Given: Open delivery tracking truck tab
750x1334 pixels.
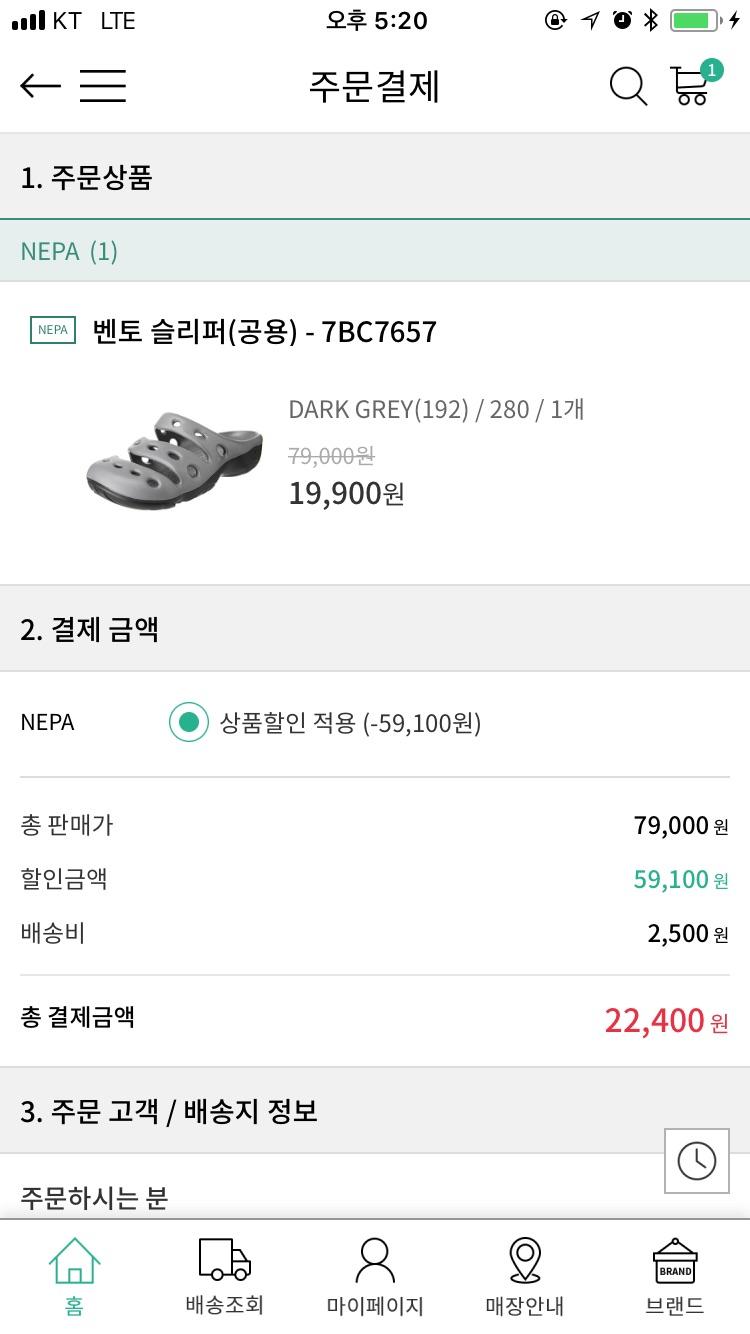Looking at the screenshot, I should 224,1276.
